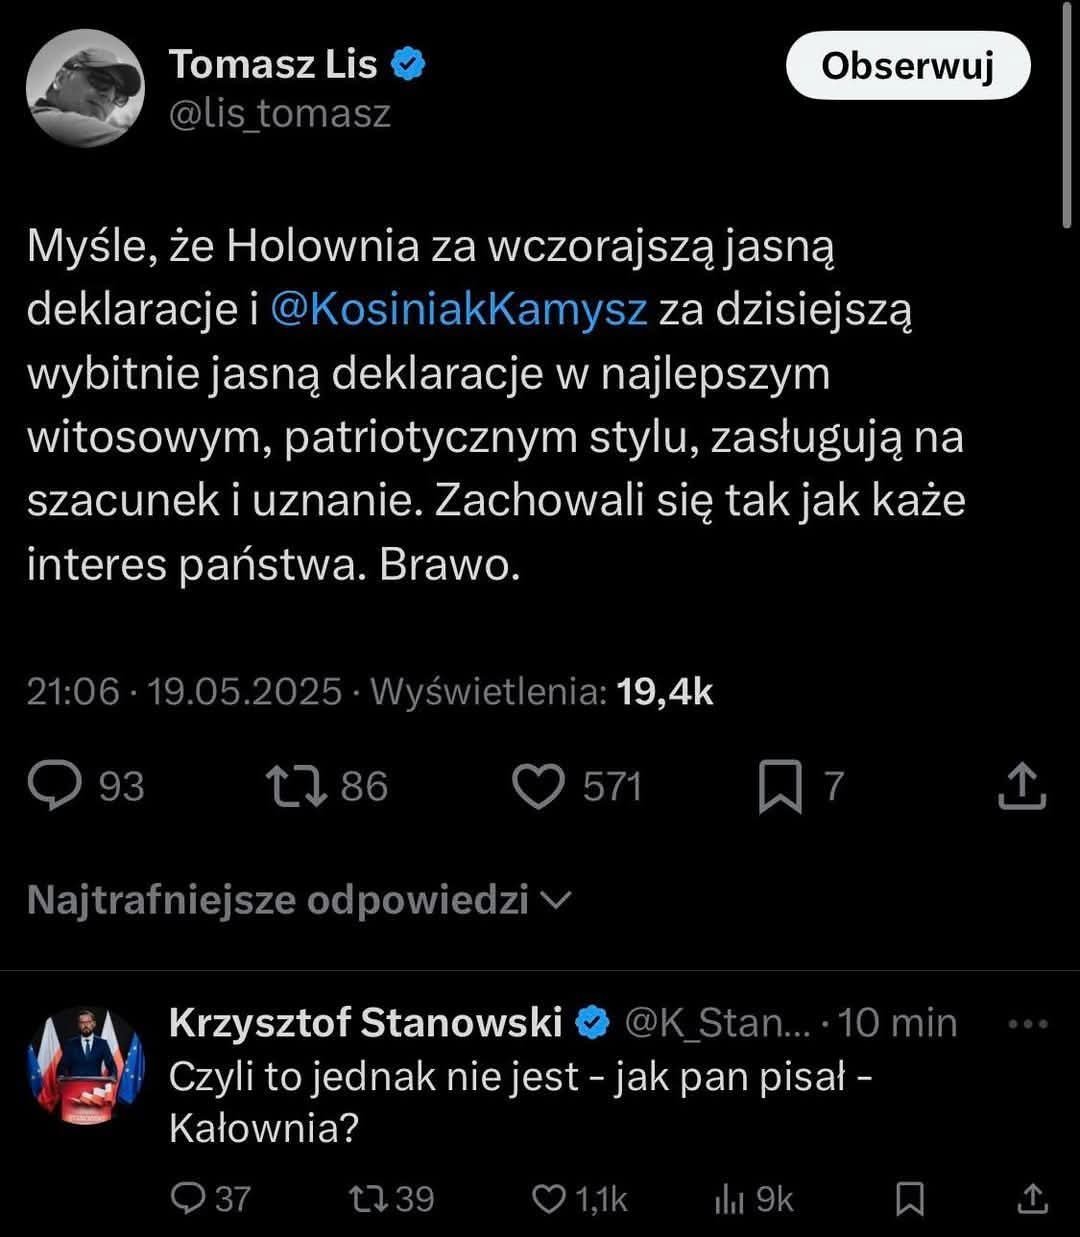
Task: Open more options on Stanowski's reply
Action: click(x=1028, y=1024)
